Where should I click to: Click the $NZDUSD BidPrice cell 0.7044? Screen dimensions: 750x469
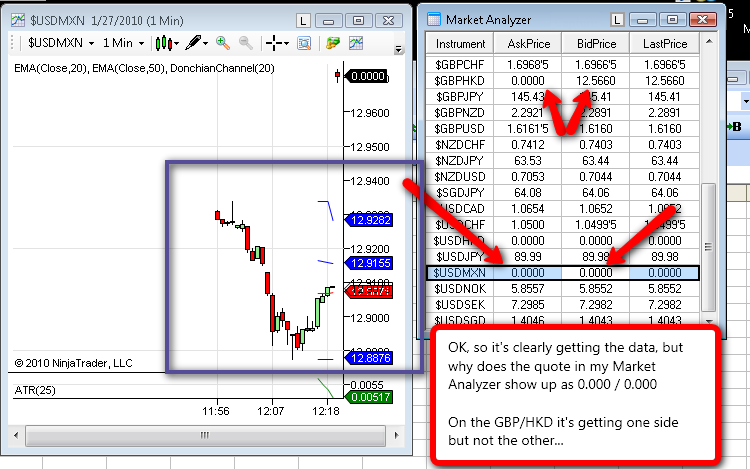pyautogui.click(x=596, y=177)
